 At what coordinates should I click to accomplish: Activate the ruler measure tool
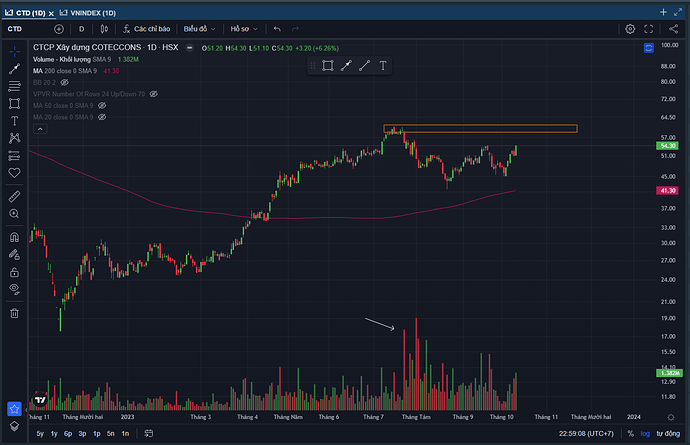pyautogui.click(x=14, y=192)
